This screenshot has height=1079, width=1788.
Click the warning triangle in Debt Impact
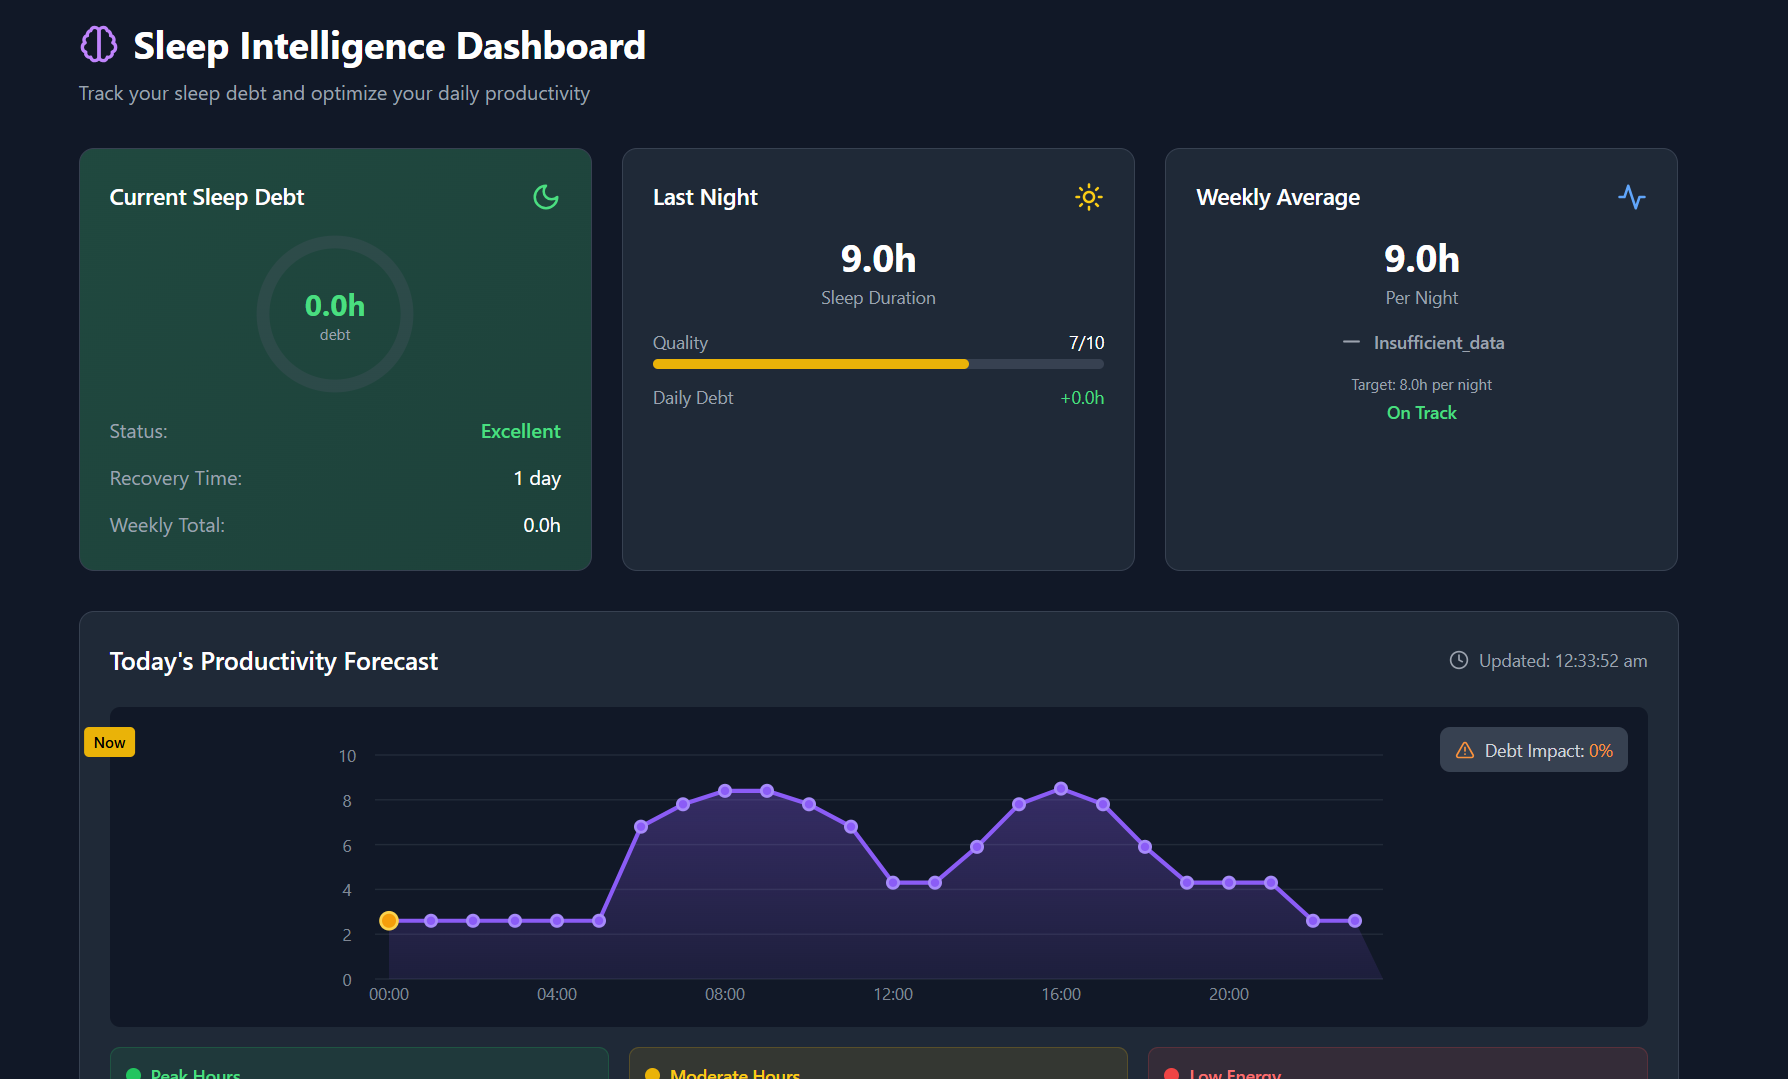tap(1465, 750)
